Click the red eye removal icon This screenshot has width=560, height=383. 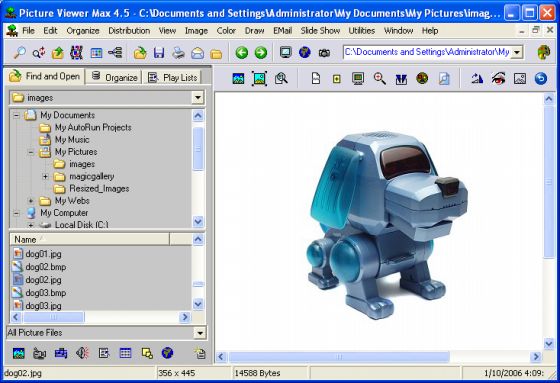tap(499, 78)
